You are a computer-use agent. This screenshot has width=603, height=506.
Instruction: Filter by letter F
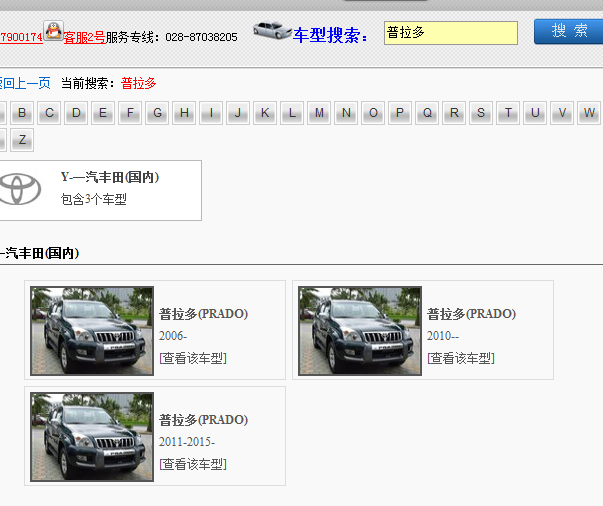coord(130,113)
